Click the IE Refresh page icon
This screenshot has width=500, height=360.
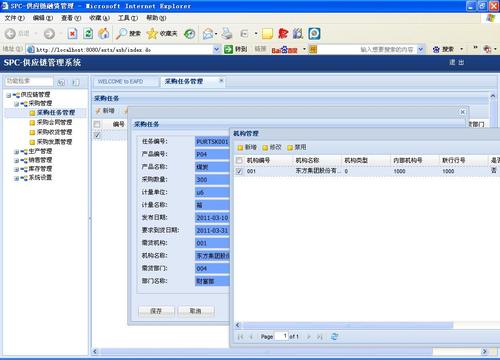[x=88, y=33]
